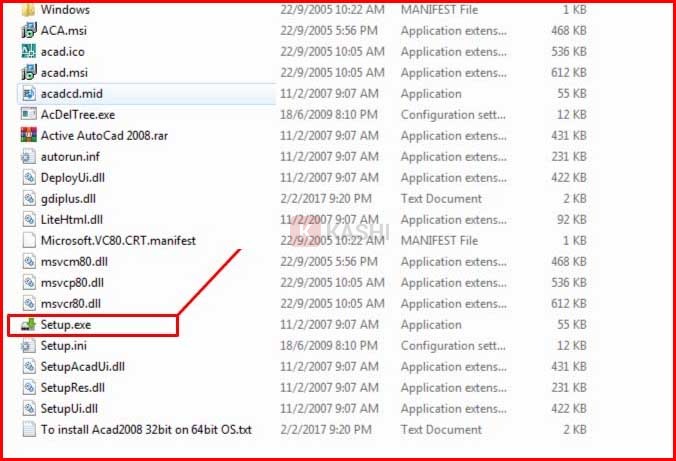Click the Microsoft.VC80.CRT.manifest blank file icon
This screenshot has width=676, height=461.
tap(29, 241)
